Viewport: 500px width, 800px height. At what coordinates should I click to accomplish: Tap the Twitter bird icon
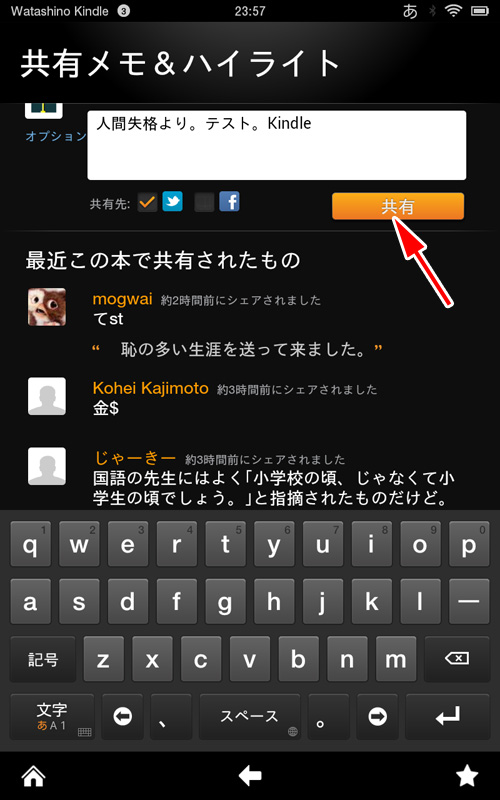click(172, 202)
